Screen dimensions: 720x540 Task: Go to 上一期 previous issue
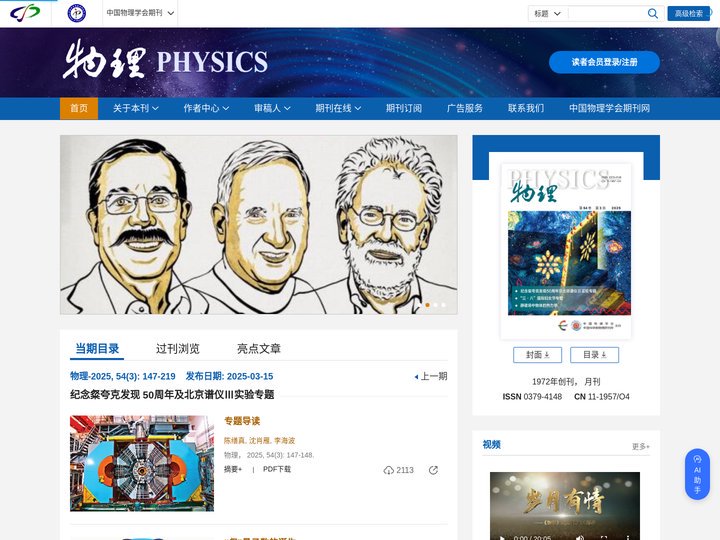click(x=431, y=377)
